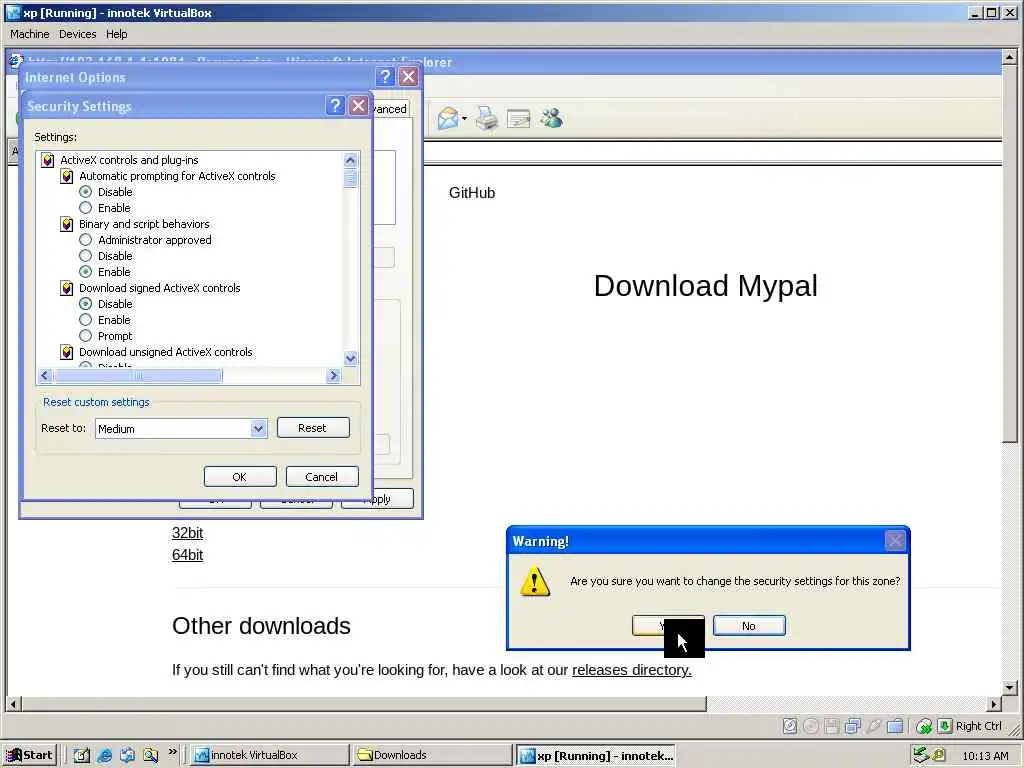Click page scroll right arrow in IE window
This screenshot has width=1024, height=768.
994,704
